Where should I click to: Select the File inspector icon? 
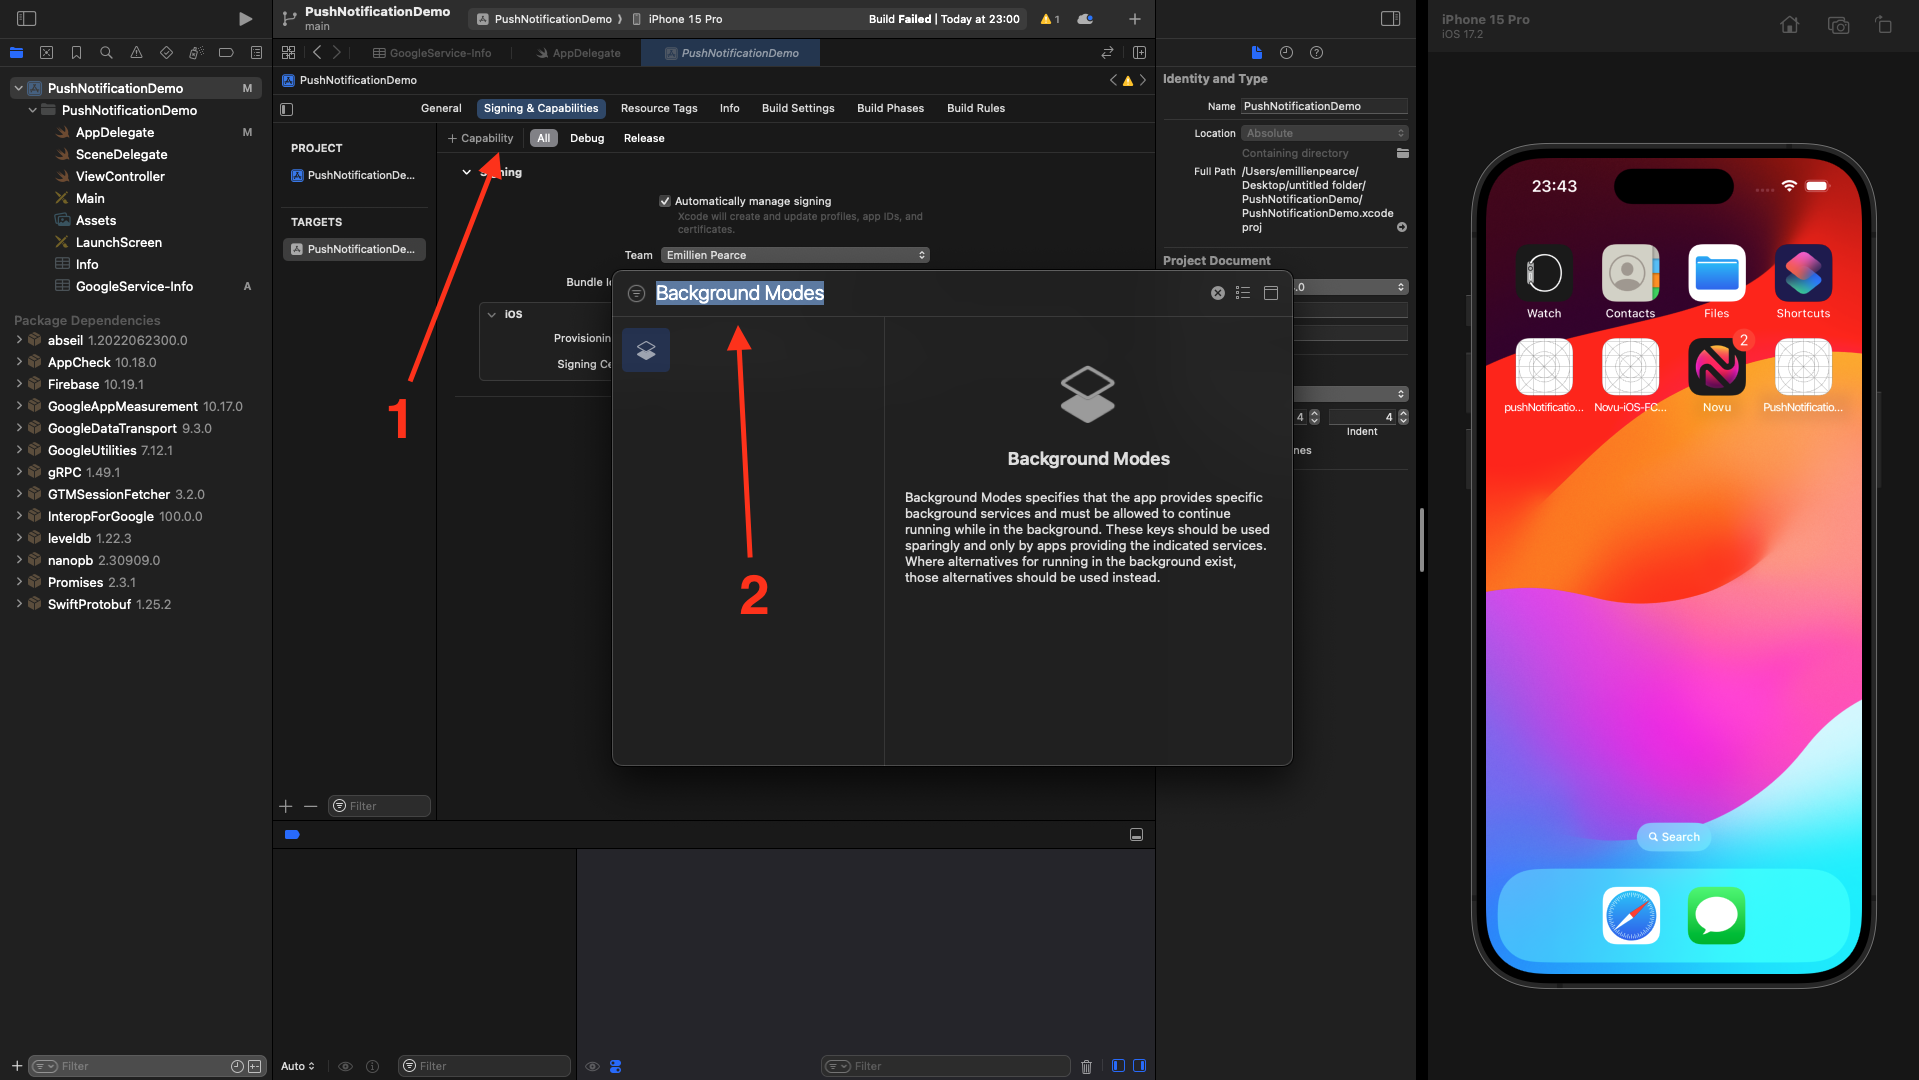click(1257, 52)
